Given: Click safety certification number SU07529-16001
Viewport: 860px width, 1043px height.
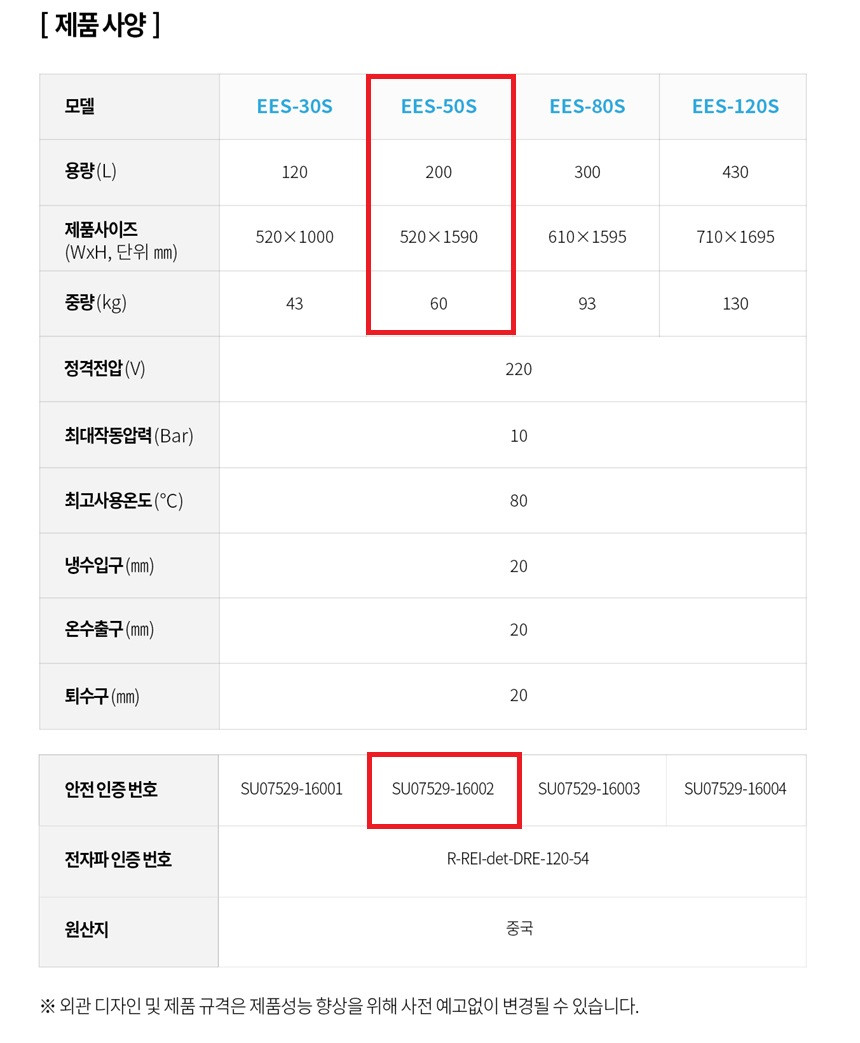Looking at the screenshot, I should pyautogui.click(x=292, y=789).
